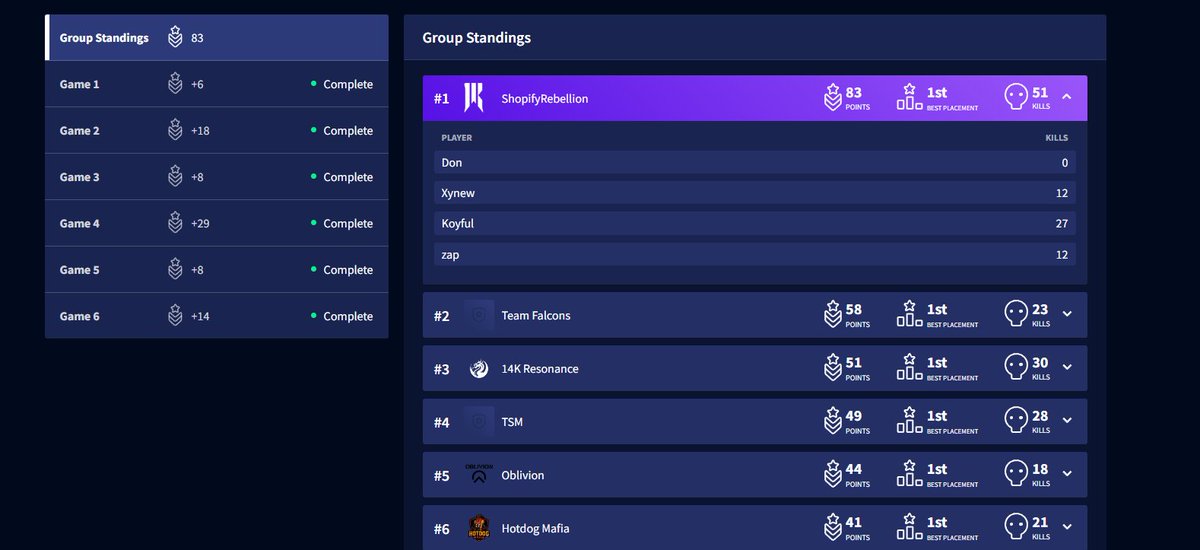Click the badge icon beside Game 2

(x=175, y=130)
